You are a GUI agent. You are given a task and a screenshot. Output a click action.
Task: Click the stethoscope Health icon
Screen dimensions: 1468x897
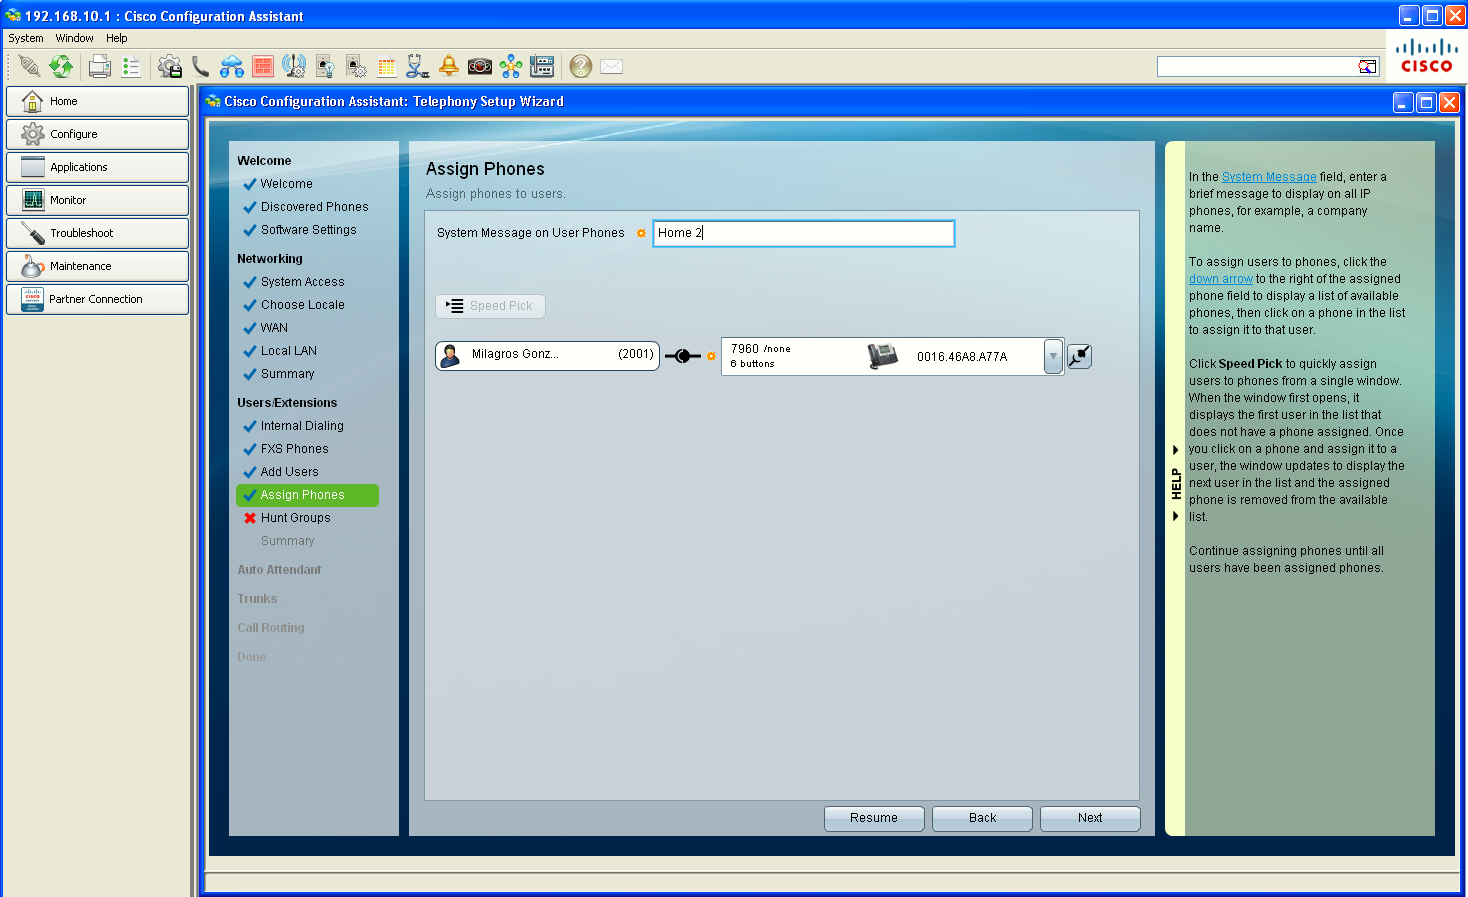point(418,66)
